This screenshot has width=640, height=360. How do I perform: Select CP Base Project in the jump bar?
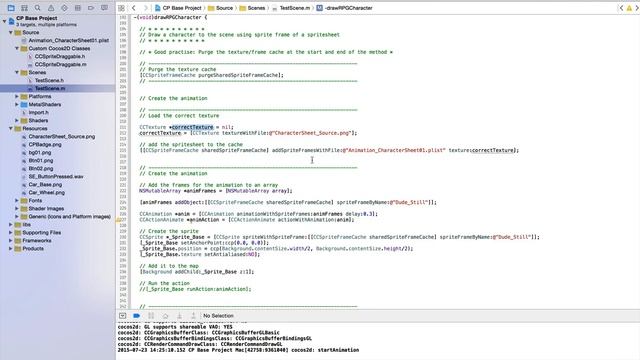(178, 8)
